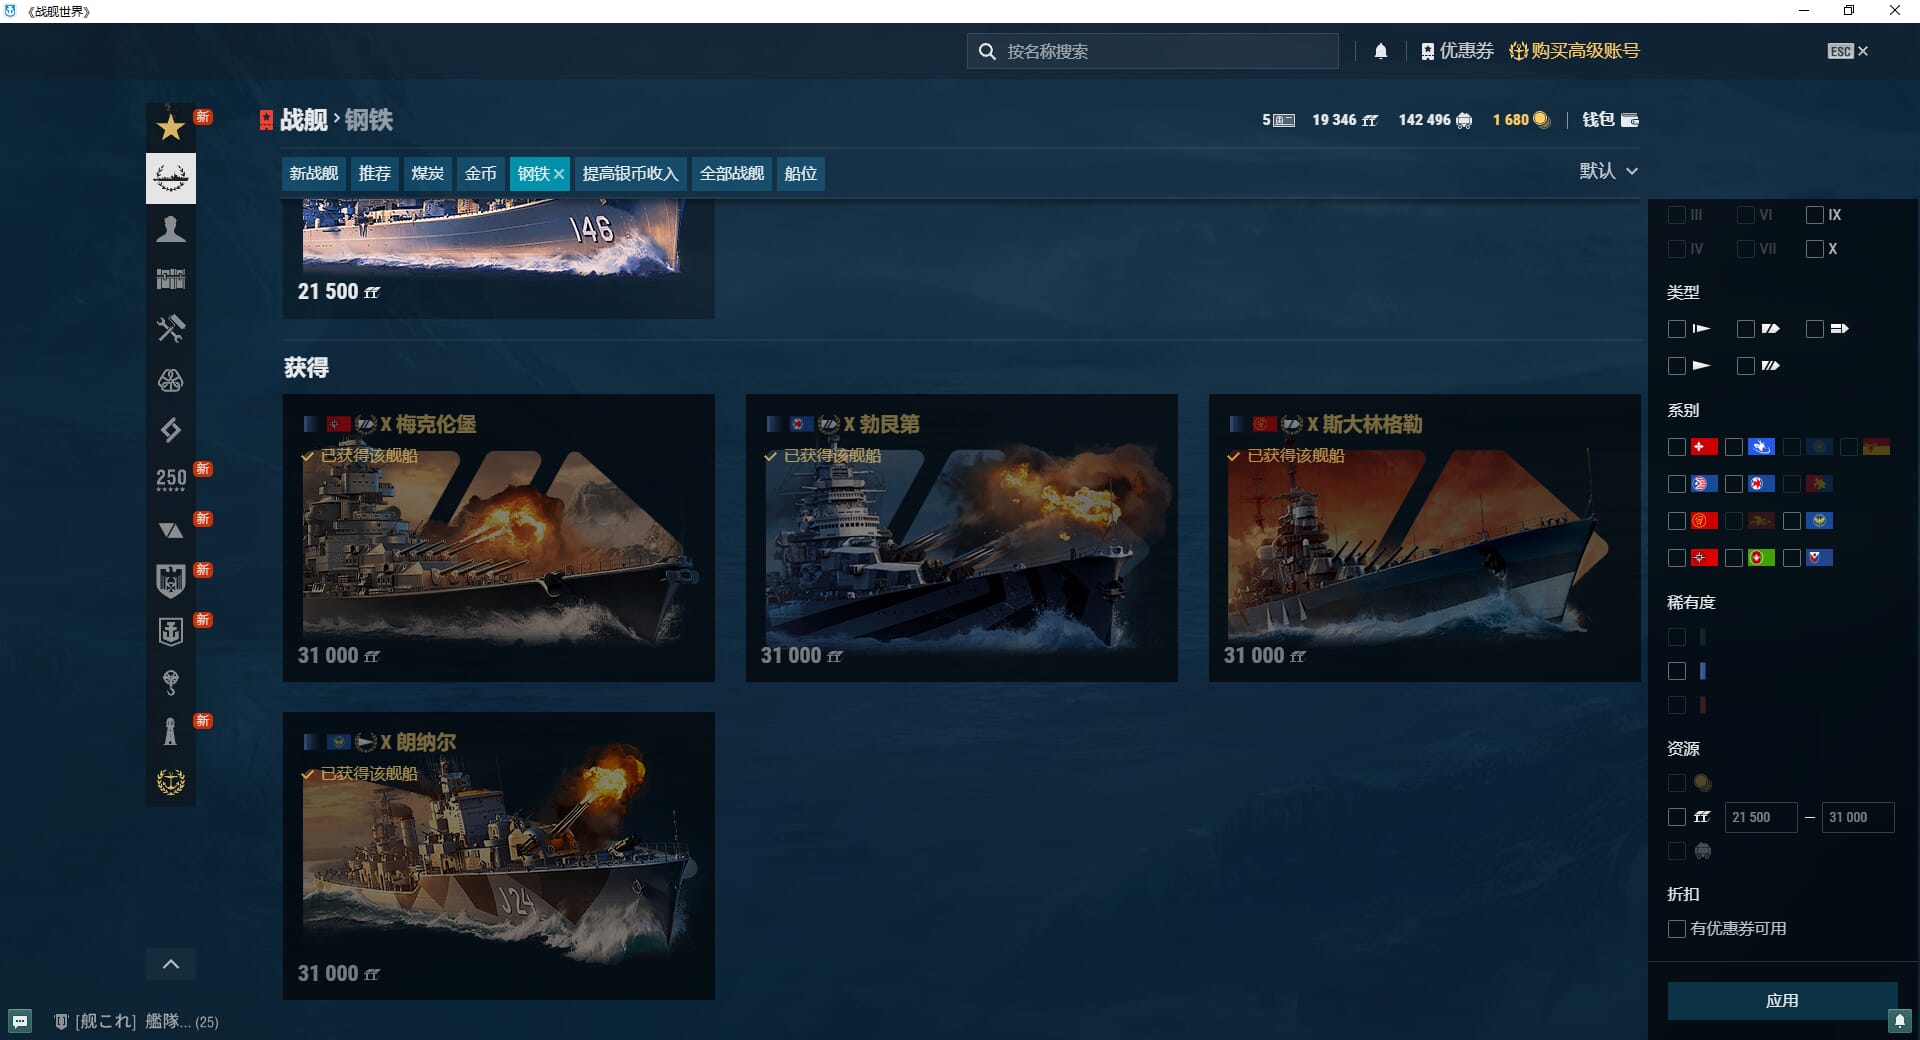Screen dimensions: 1920x1040
Task: Click the lighthouse icon in the sidebar
Action: (171, 731)
